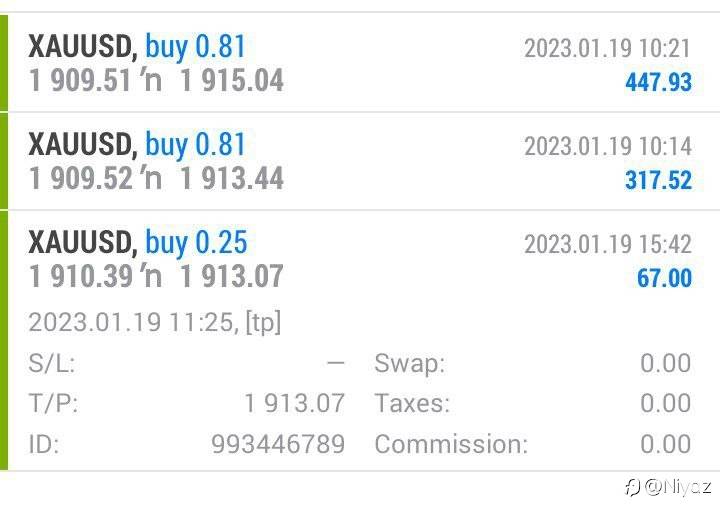Click the Taxes 0.00 value
The width and height of the screenshot is (720, 520).
point(666,403)
